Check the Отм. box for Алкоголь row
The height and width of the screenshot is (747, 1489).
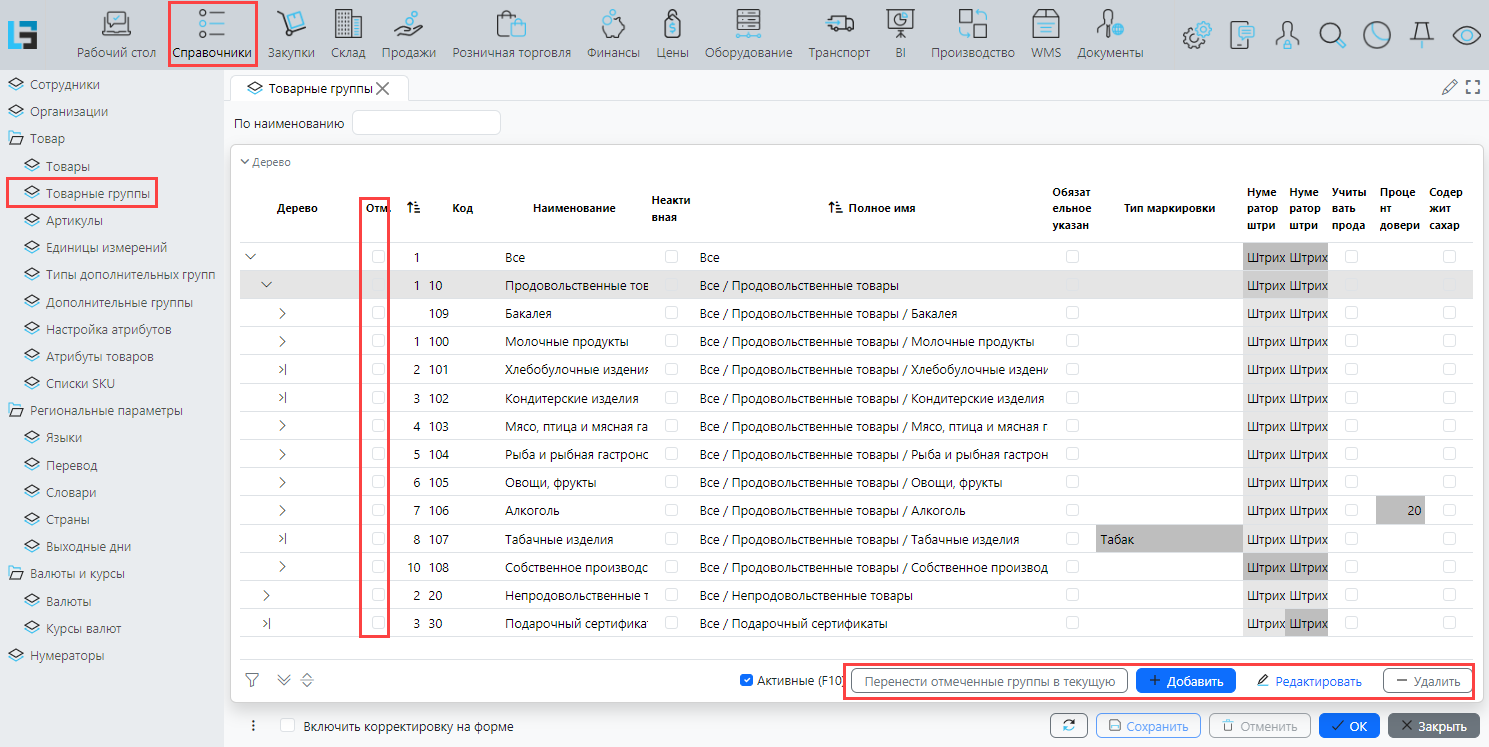point(378,510)
